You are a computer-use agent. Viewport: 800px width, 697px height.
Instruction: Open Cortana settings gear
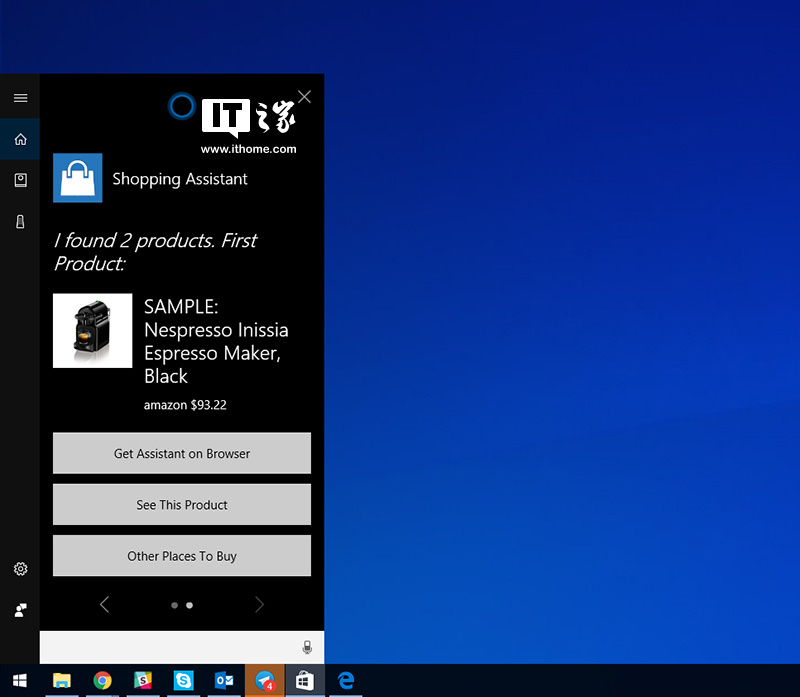point(20,569)
